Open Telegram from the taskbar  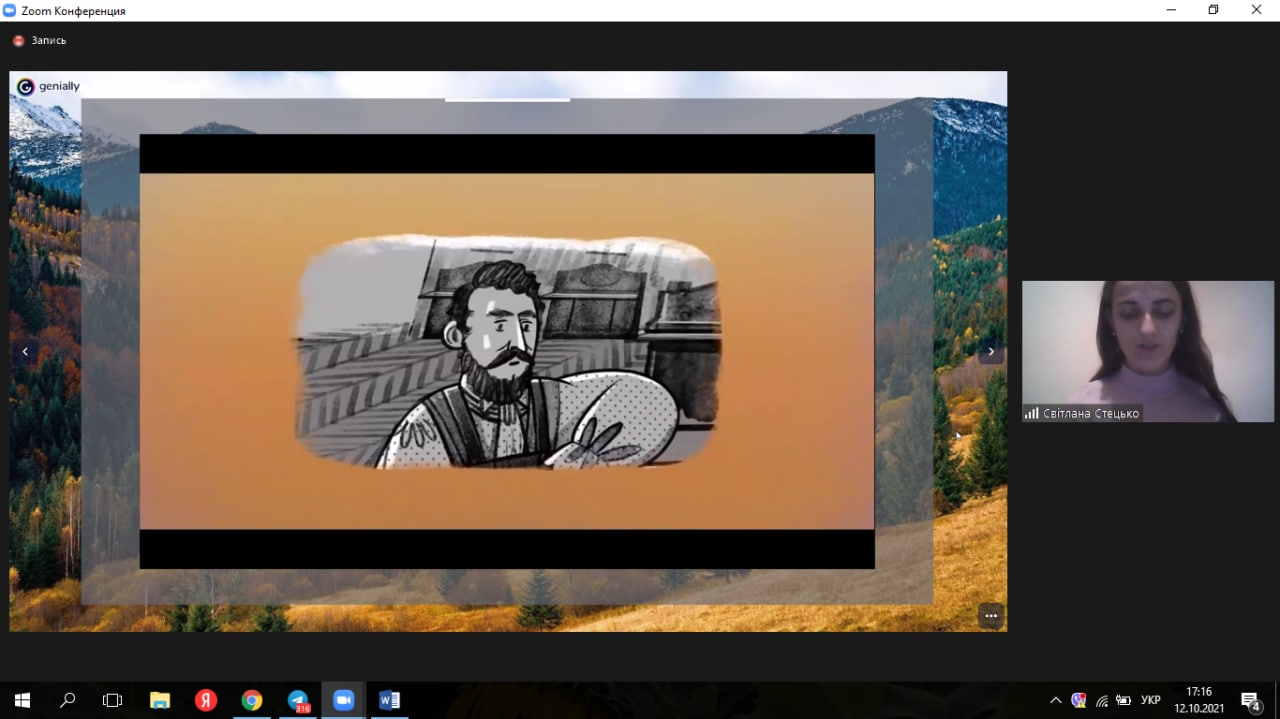coord(298,700)
